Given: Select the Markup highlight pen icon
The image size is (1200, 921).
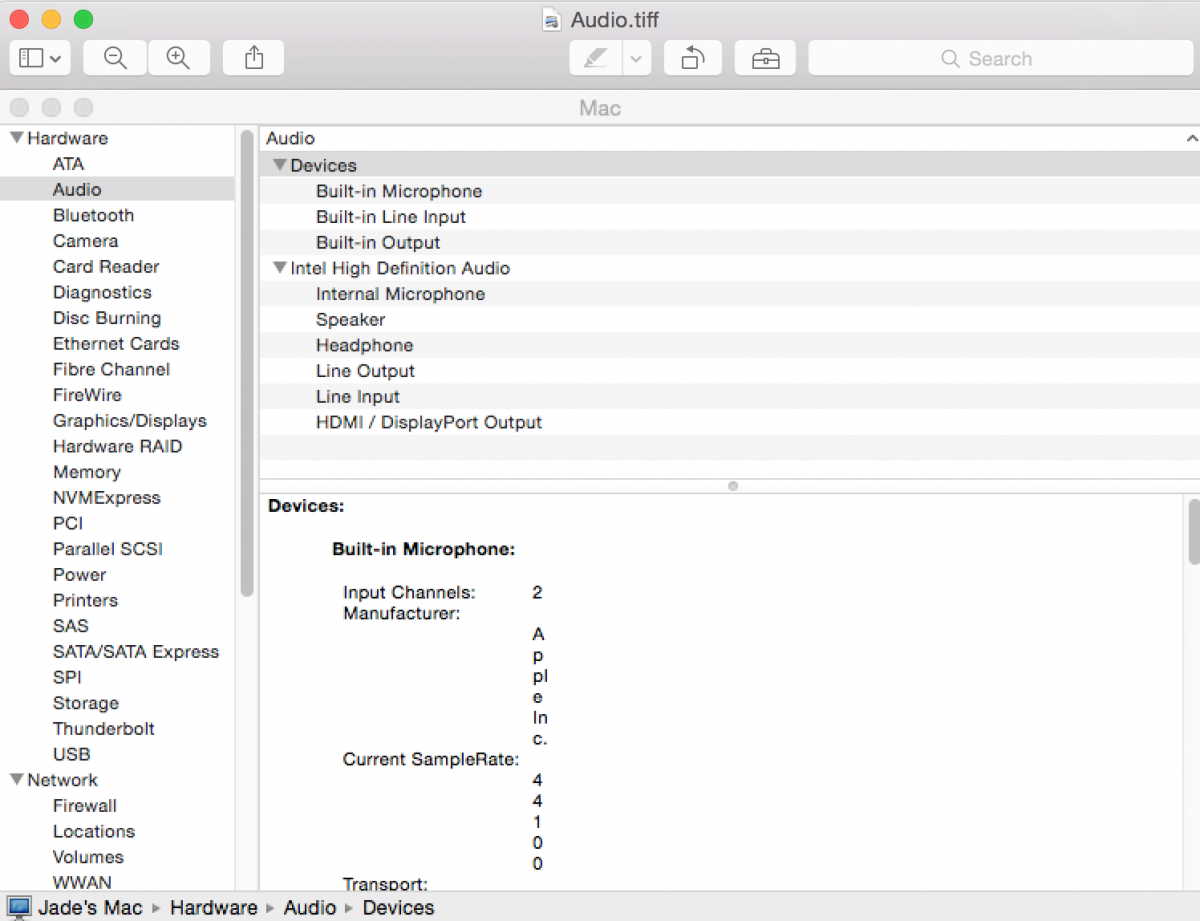Looking at the screenshot, I should point(596,58).
